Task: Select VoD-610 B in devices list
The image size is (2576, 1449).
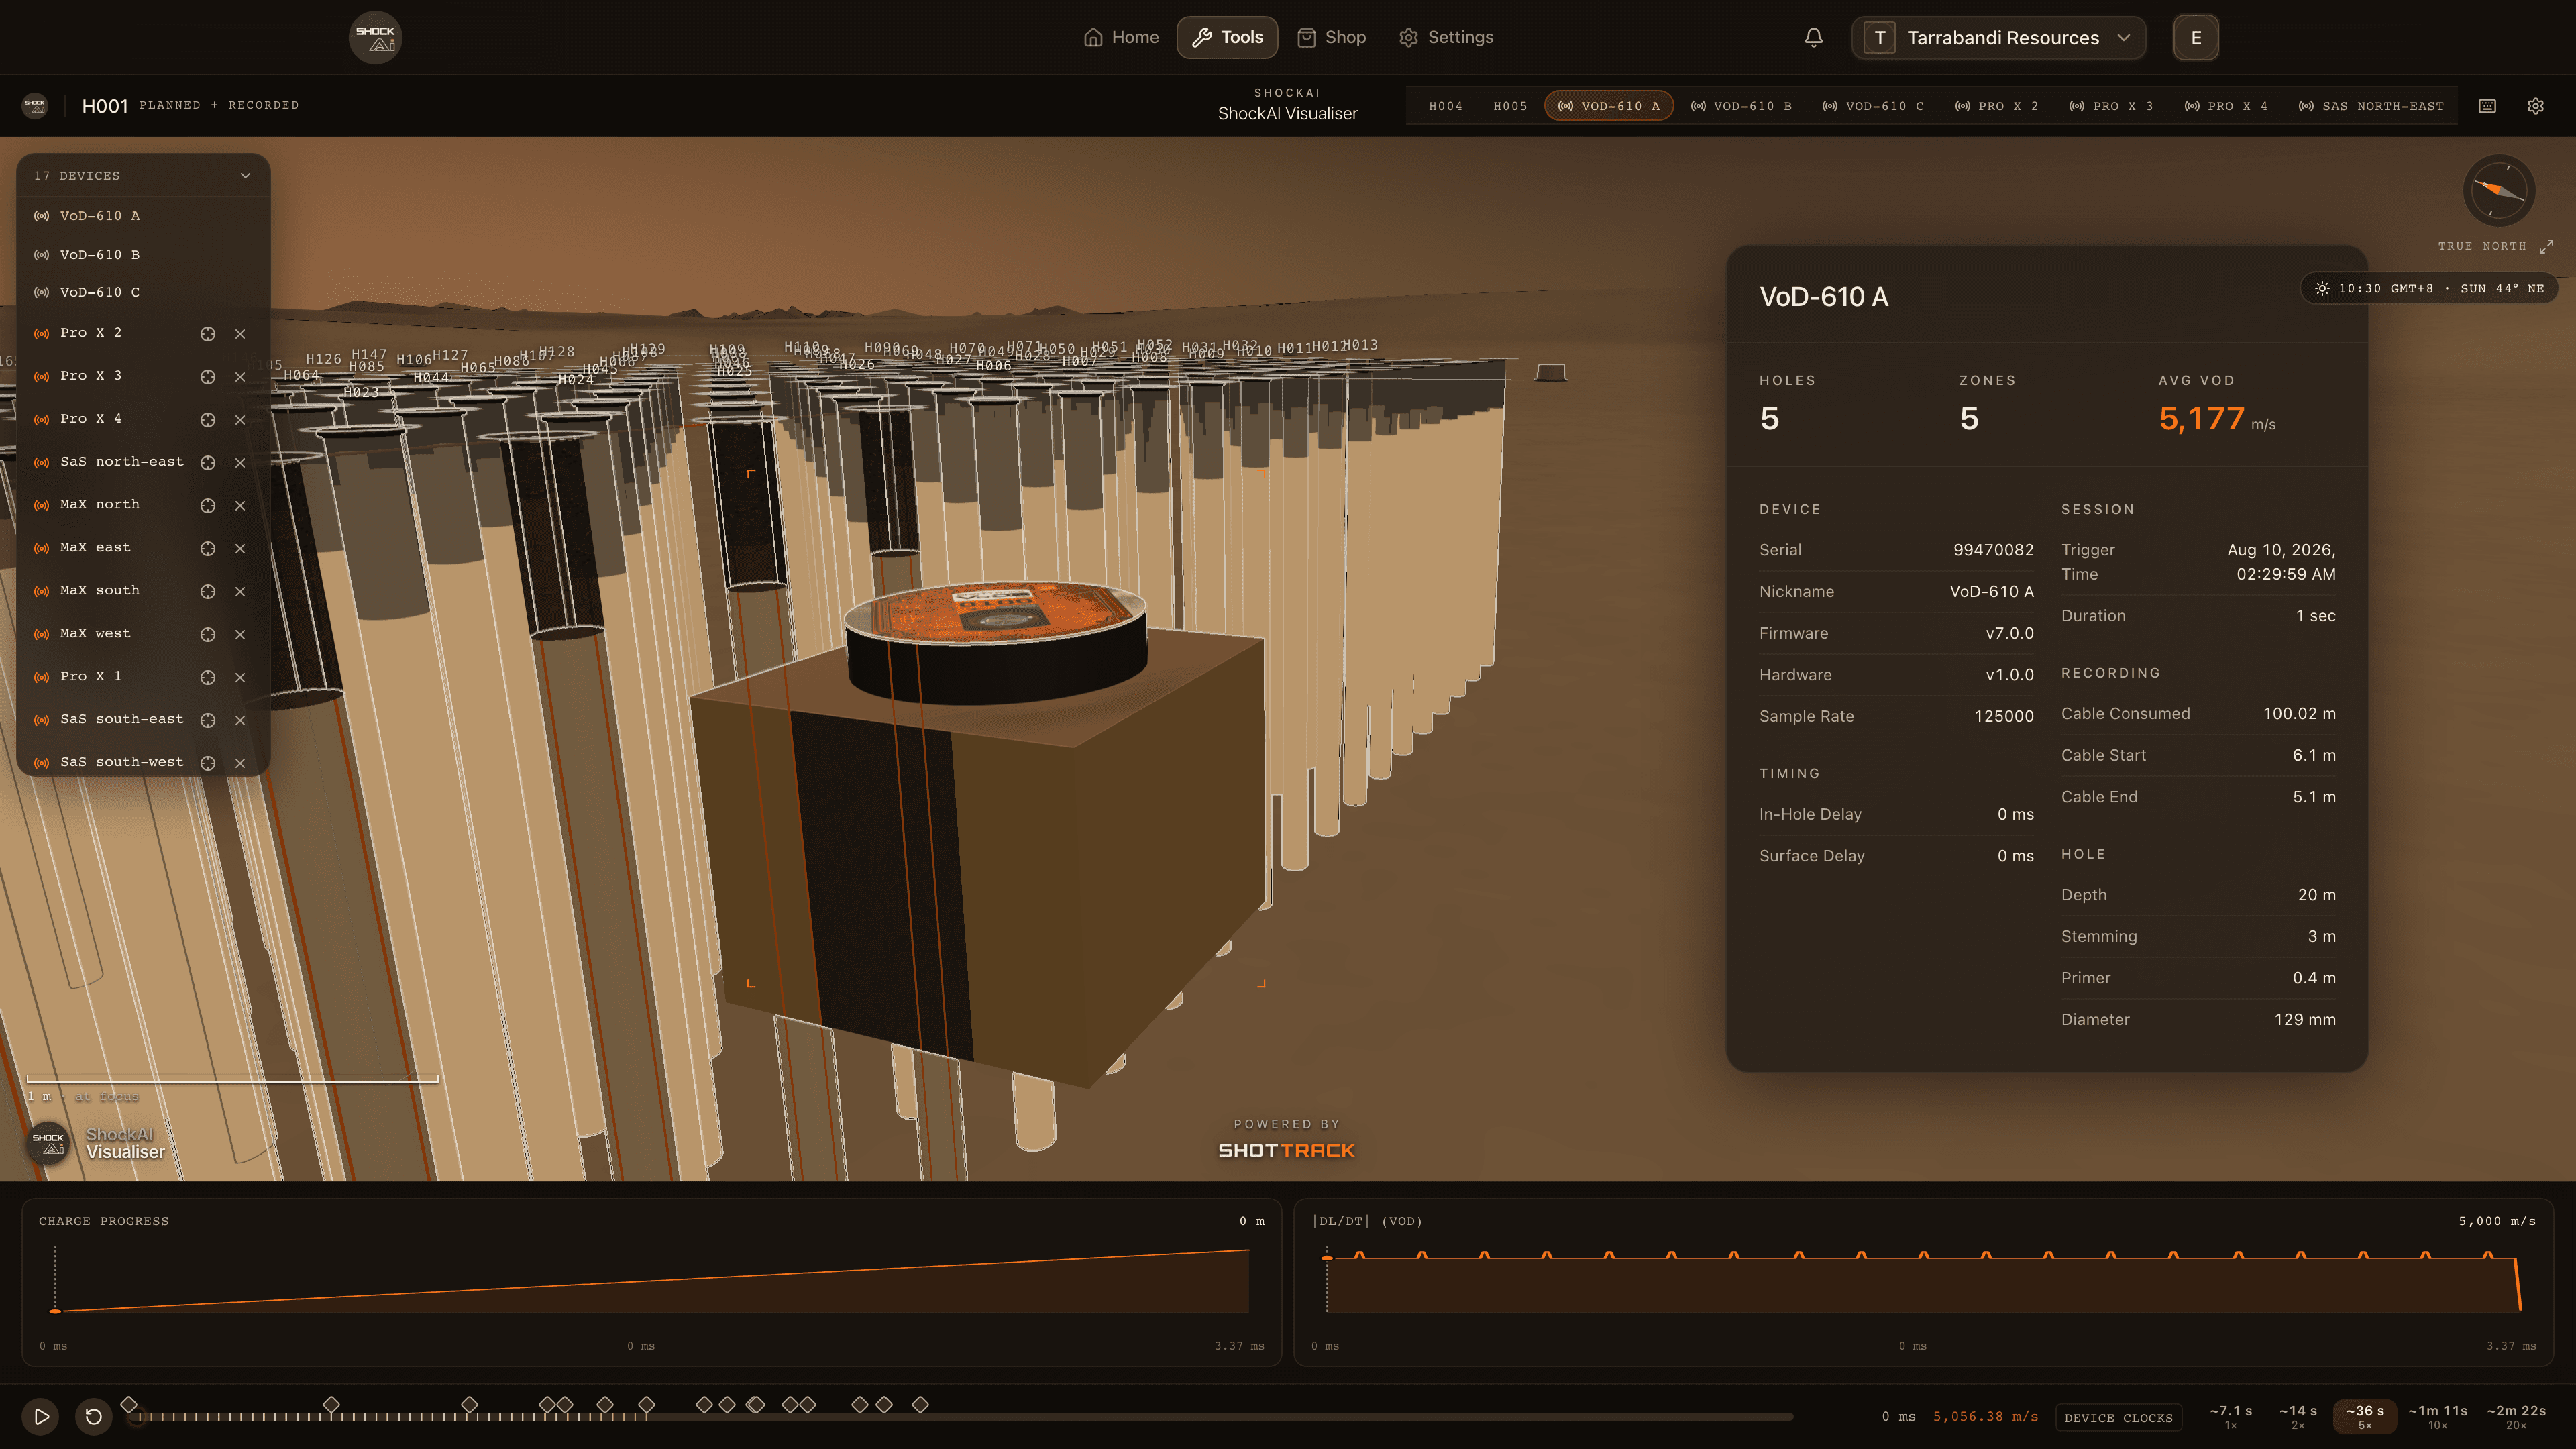Action: point(143,255)
